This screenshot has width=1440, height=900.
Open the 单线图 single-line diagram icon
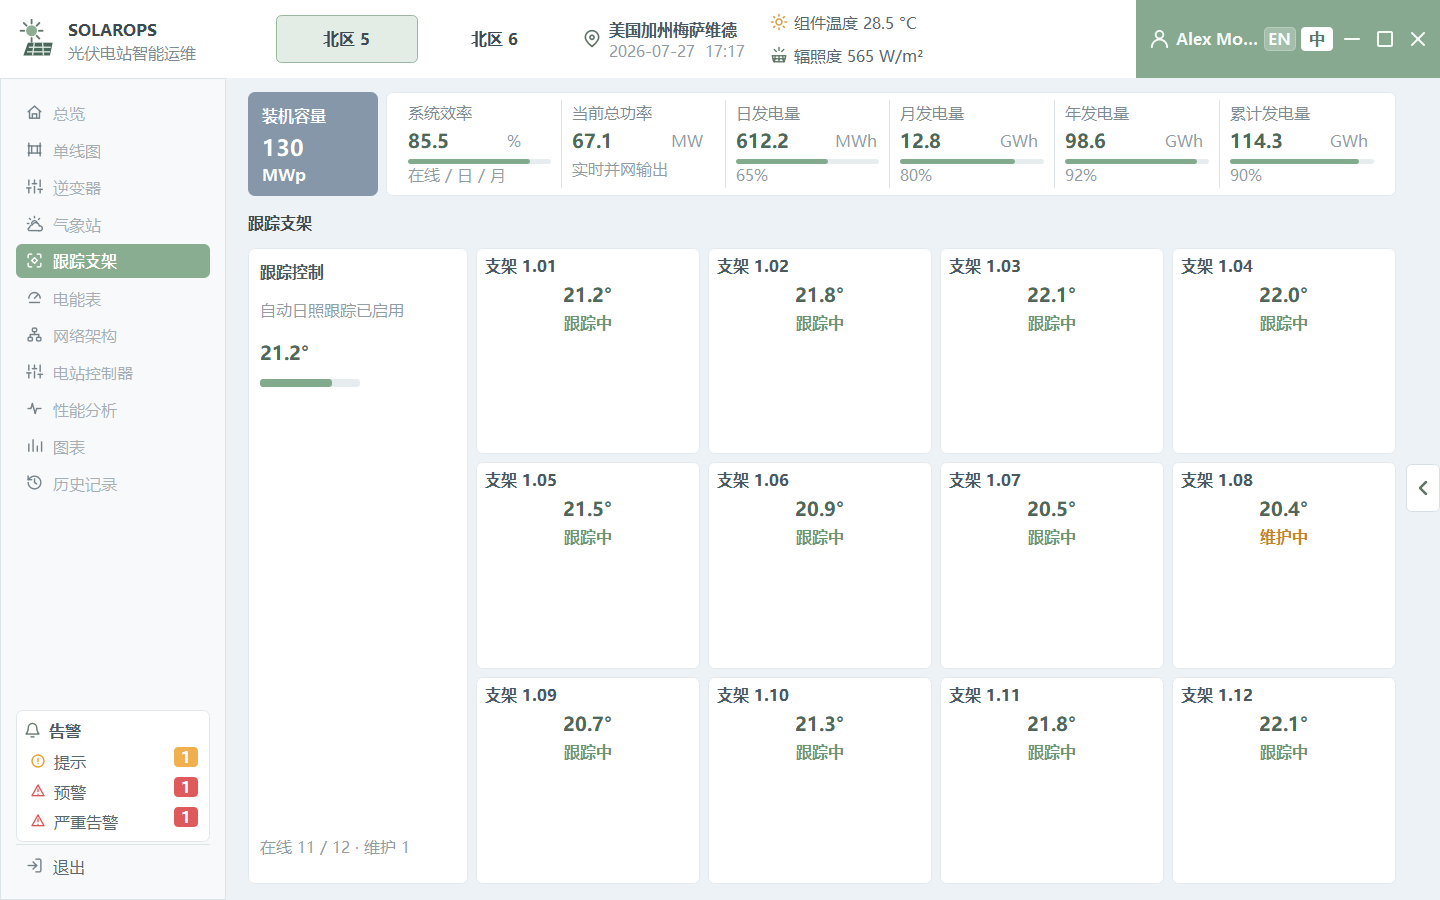point(35,150)
